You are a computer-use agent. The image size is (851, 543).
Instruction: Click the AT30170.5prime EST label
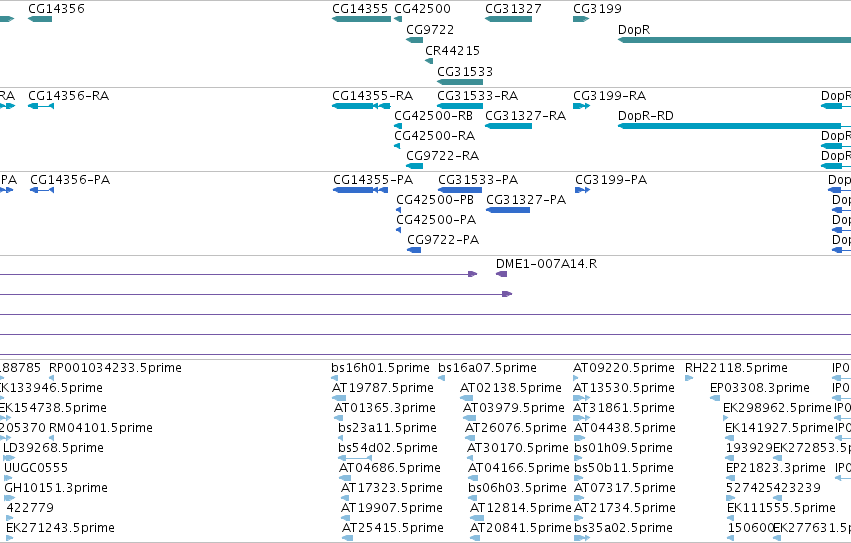click(x=518, y=448)
